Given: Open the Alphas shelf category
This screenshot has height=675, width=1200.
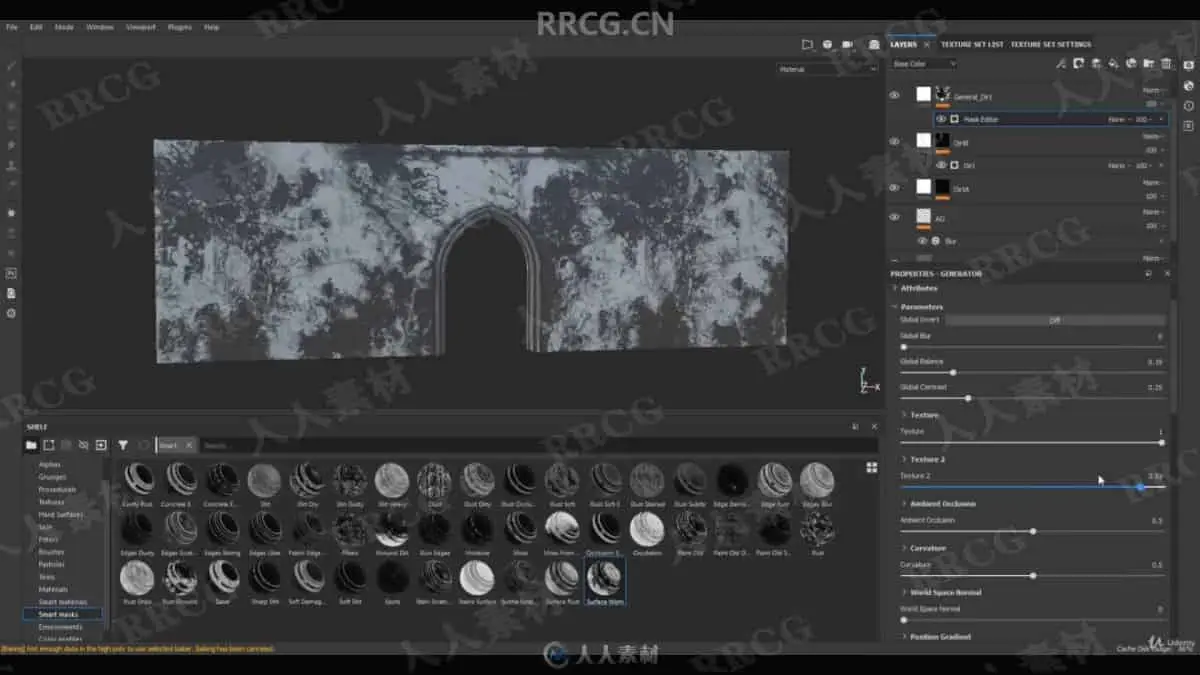Looking at the screenshot, I should (49, 464).
